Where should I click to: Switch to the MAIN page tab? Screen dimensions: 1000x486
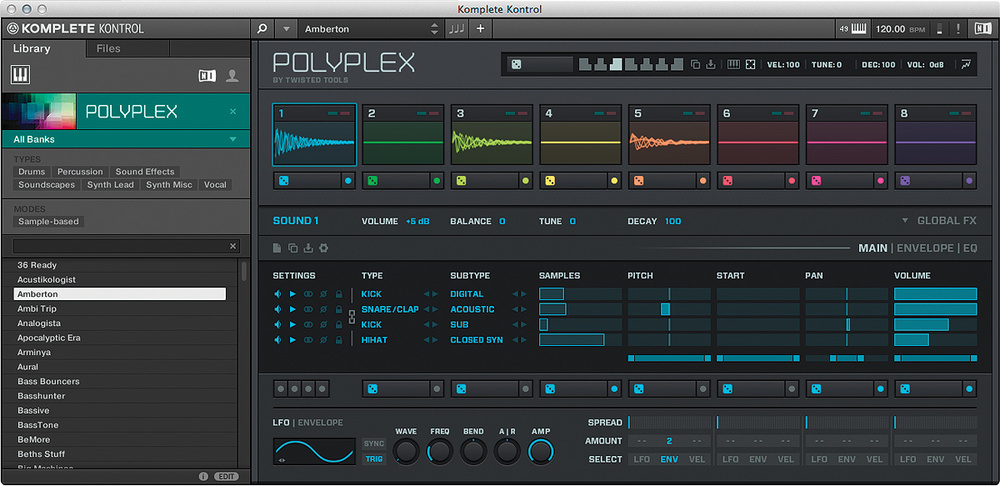873,248
